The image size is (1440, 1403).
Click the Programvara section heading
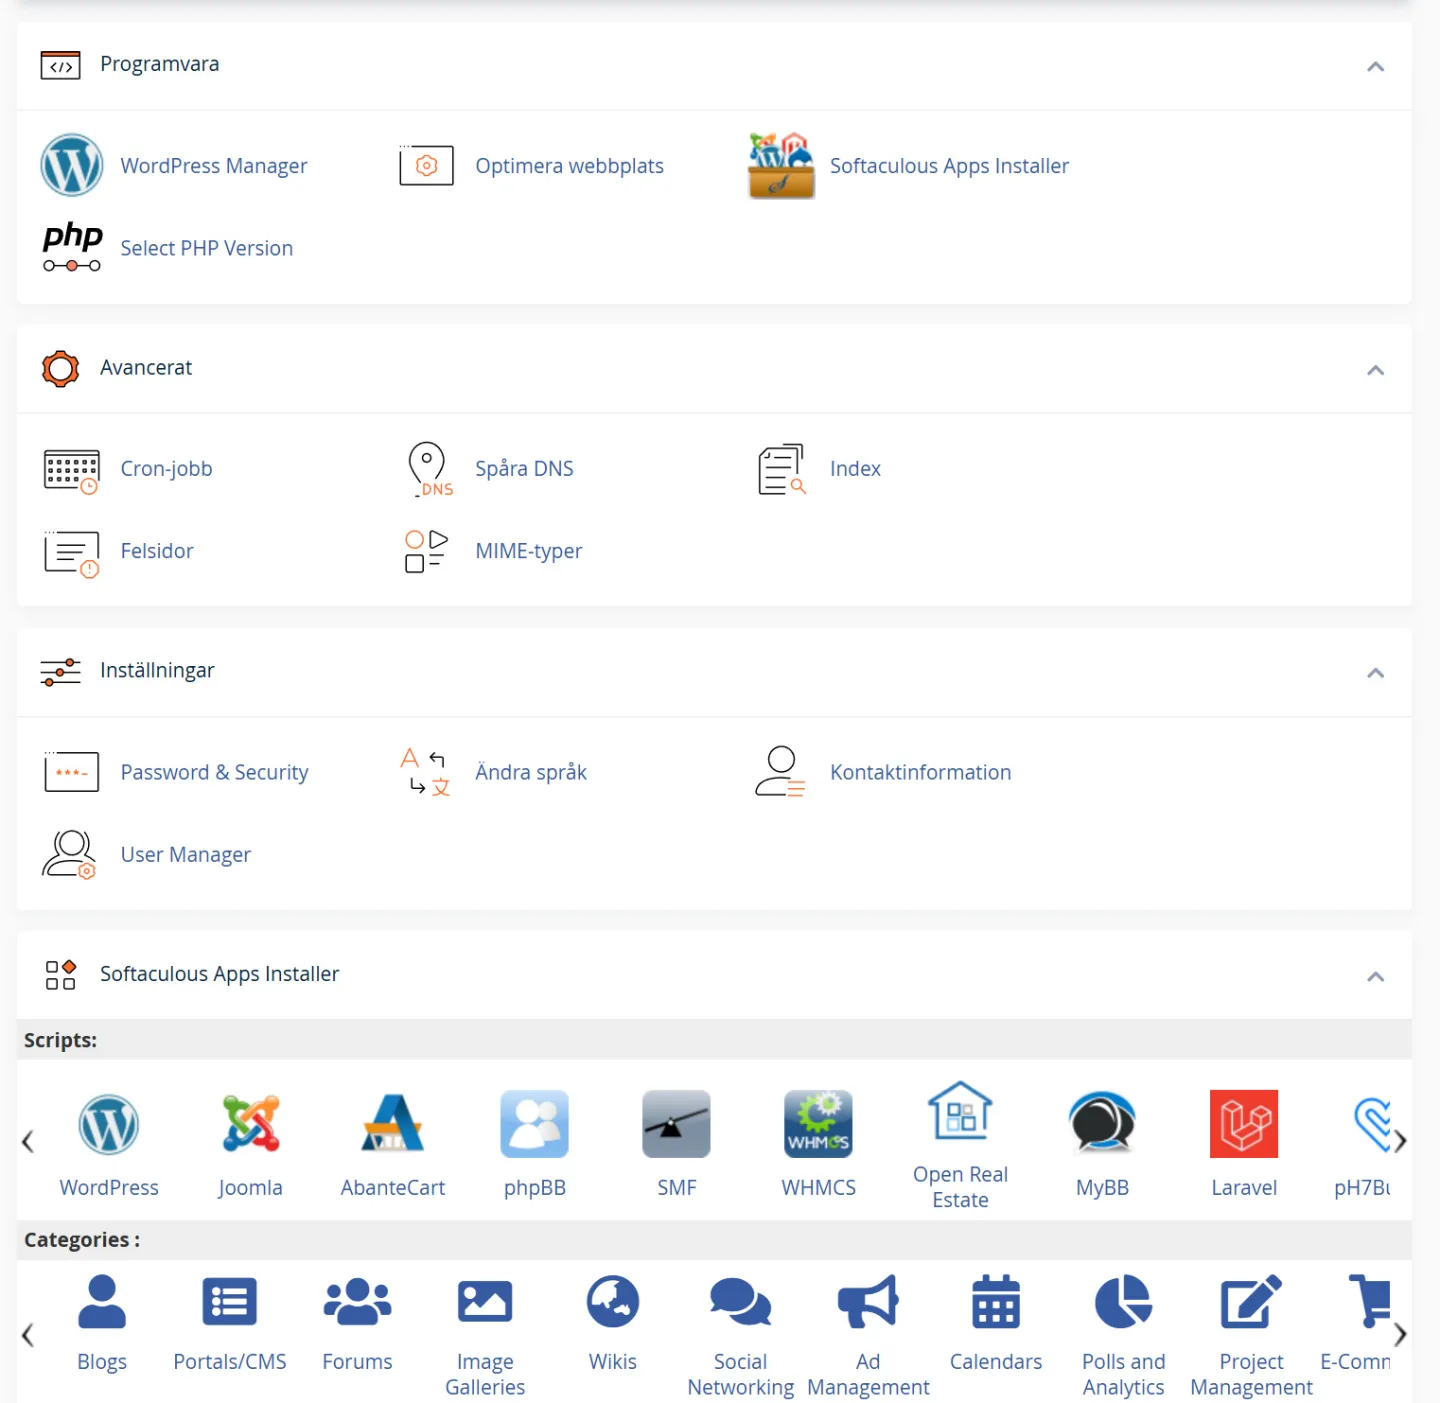click(x=159, y=64)
